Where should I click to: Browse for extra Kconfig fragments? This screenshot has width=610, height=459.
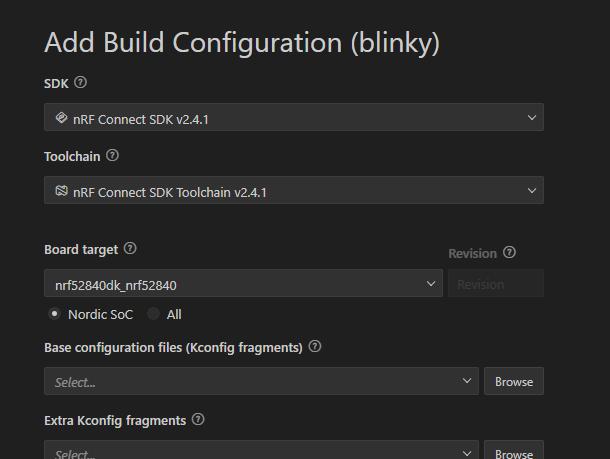(514, 450)
